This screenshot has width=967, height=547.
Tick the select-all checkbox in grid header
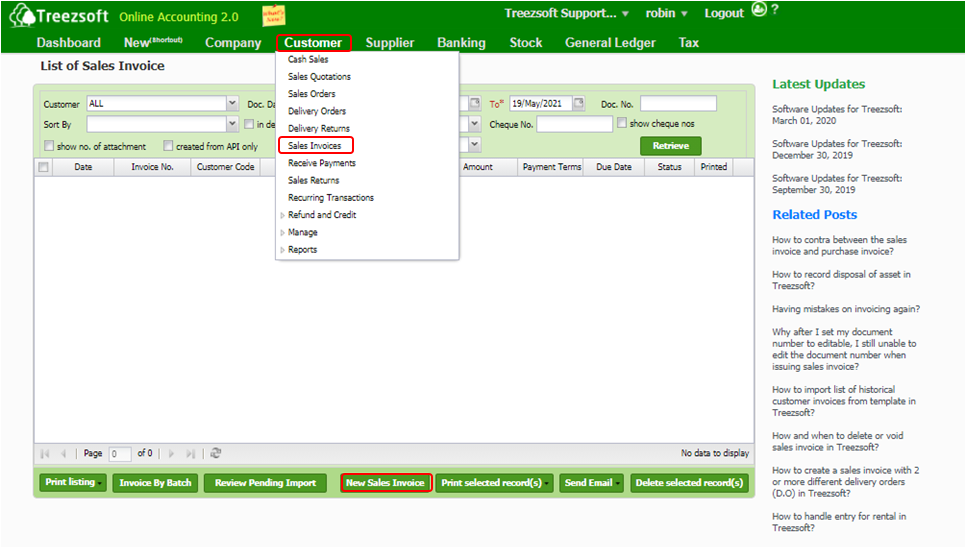43,167
